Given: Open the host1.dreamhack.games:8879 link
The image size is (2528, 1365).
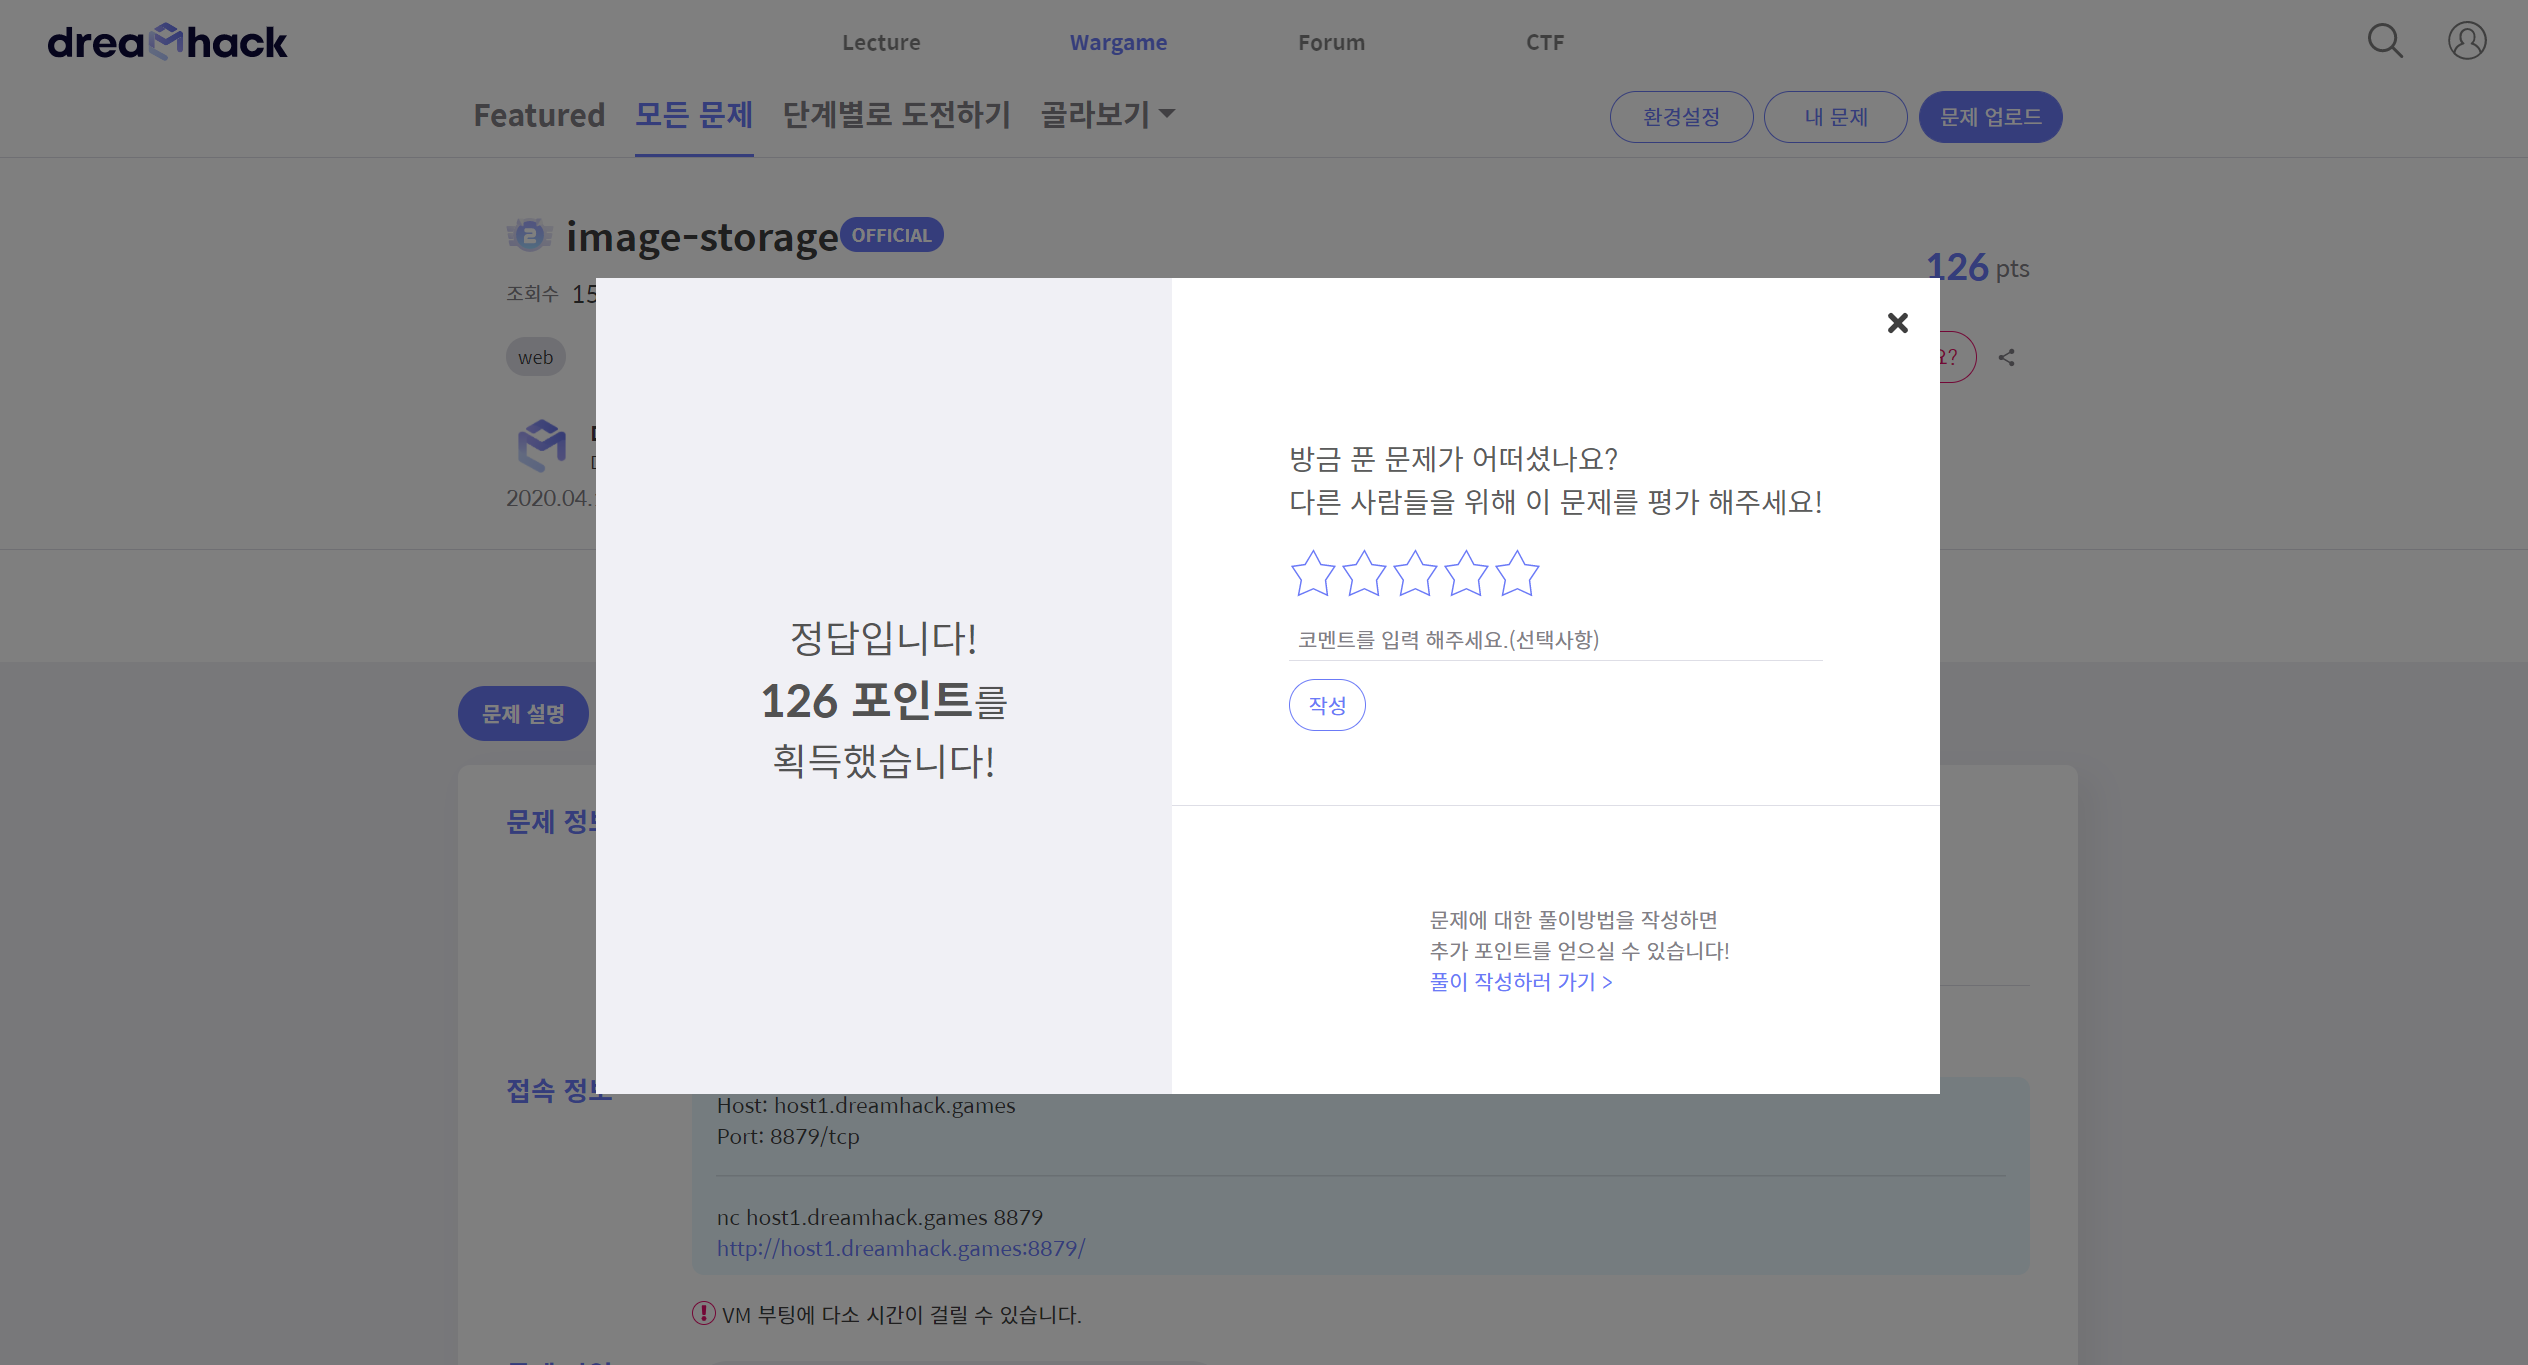Looking at the screenshot, I should (x=900, y=1248).
